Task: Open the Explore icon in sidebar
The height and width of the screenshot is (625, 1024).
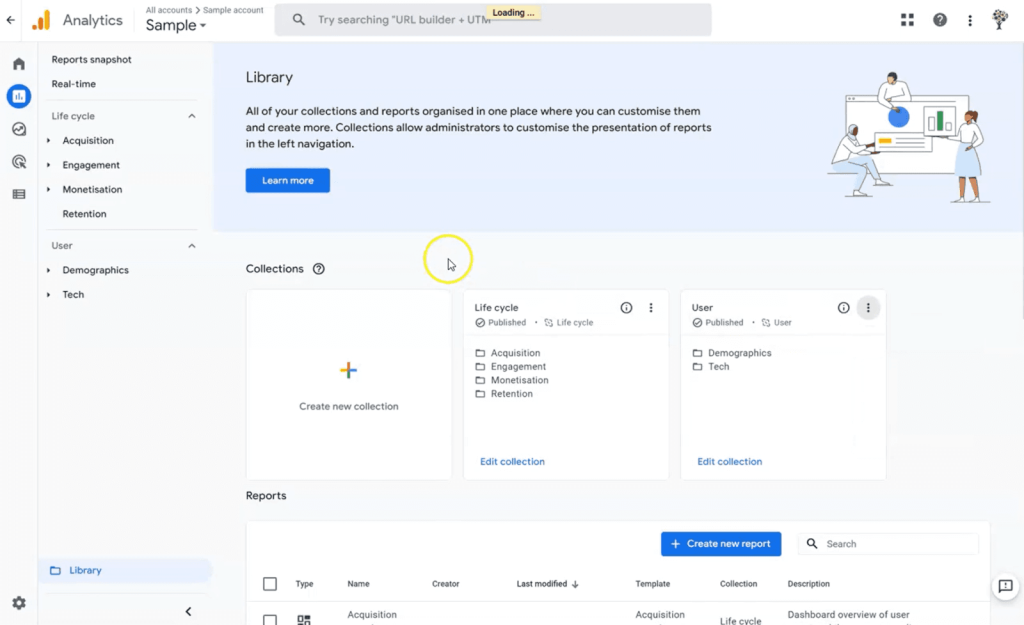Action: click(x=19, y=129)
